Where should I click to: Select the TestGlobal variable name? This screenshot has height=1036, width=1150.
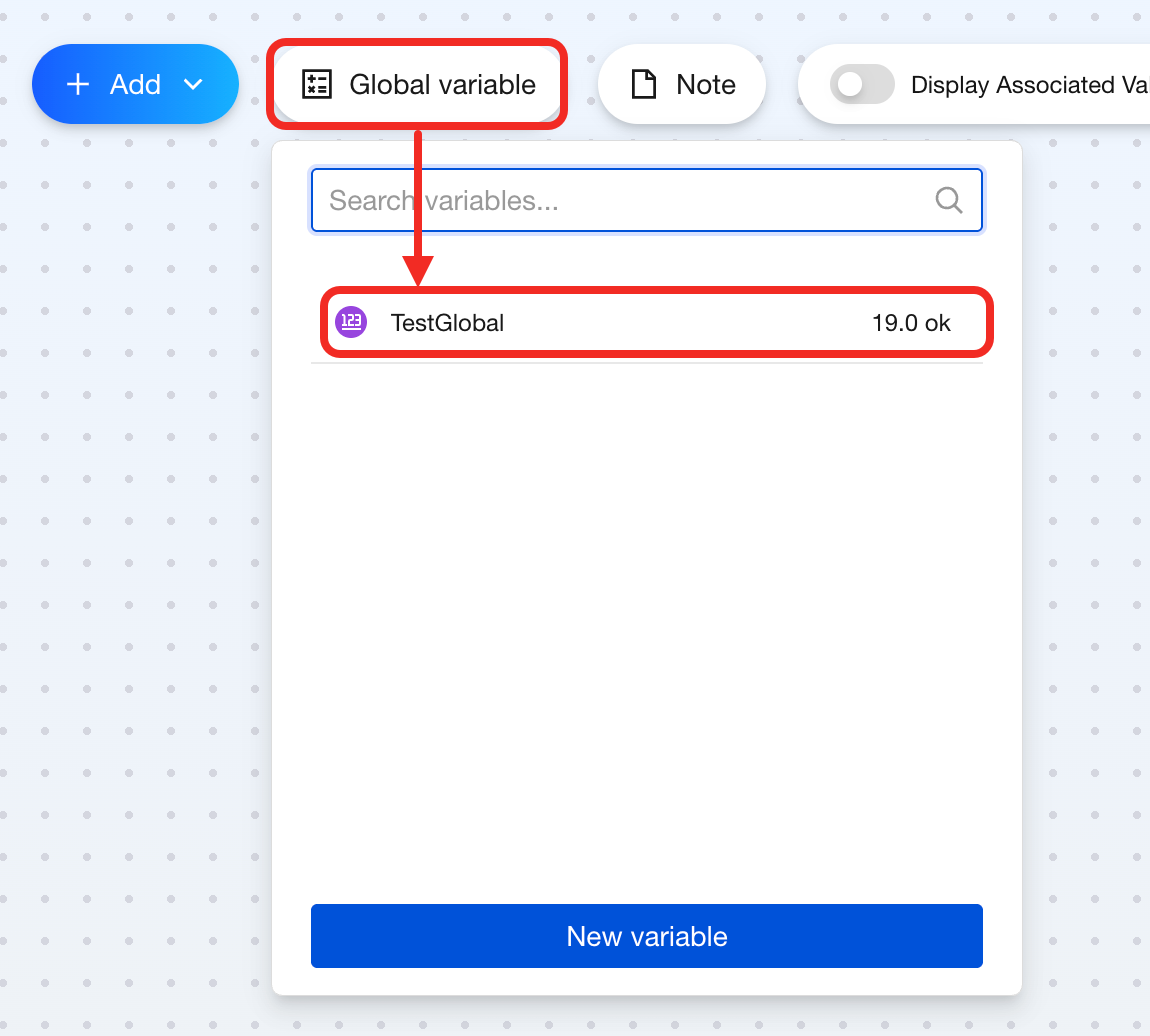447,323
